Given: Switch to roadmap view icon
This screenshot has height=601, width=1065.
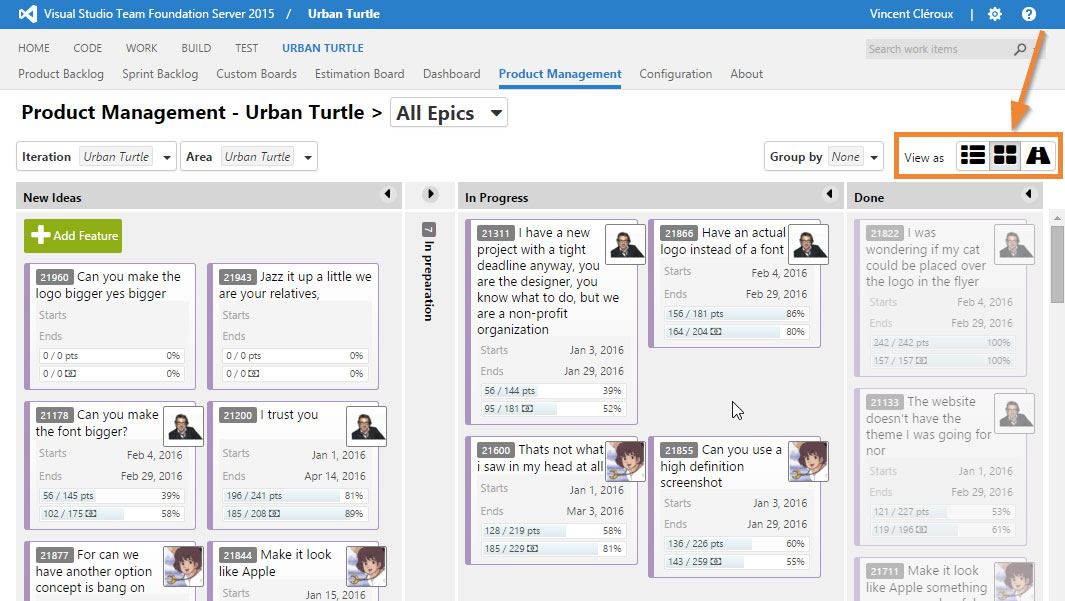Looking at the screenshot, I should pyautogui.click(x=1038, y=156).
